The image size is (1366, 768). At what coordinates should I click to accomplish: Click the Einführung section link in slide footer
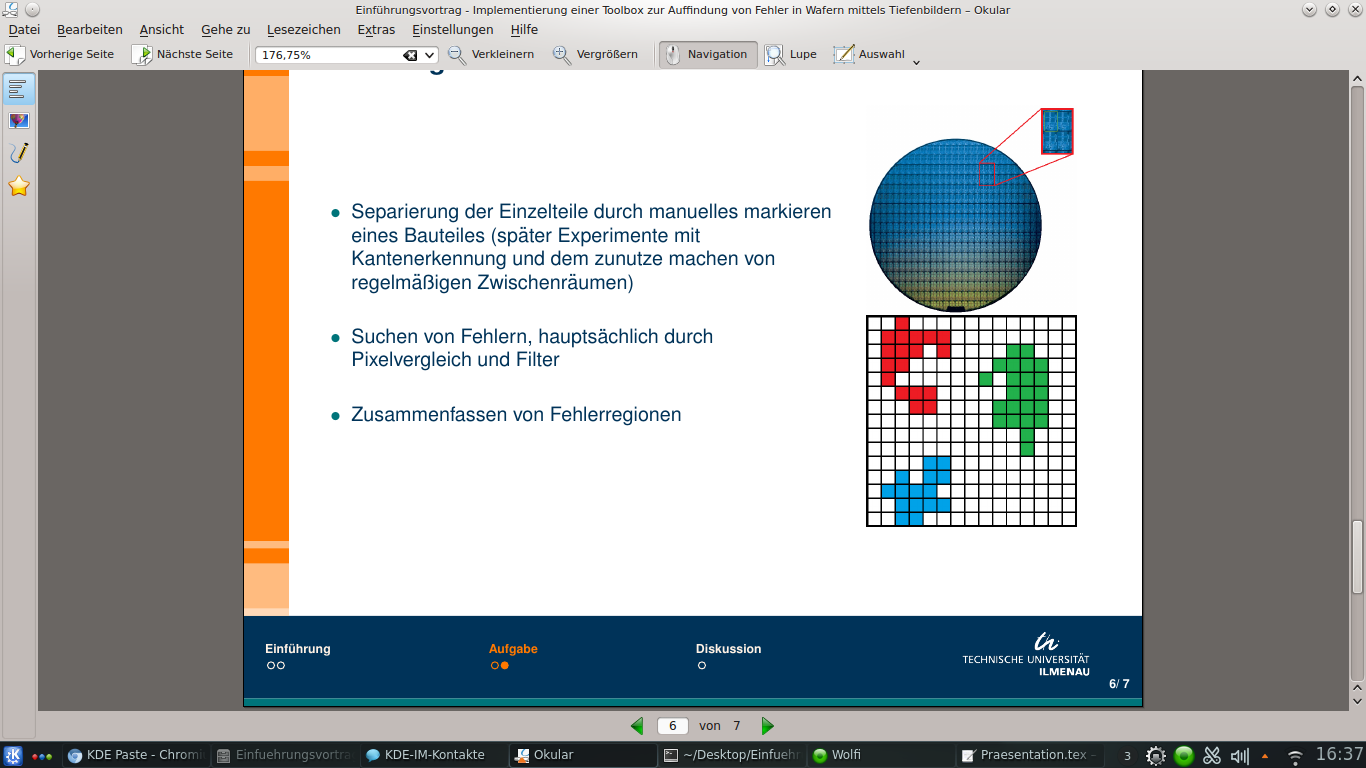297,649
